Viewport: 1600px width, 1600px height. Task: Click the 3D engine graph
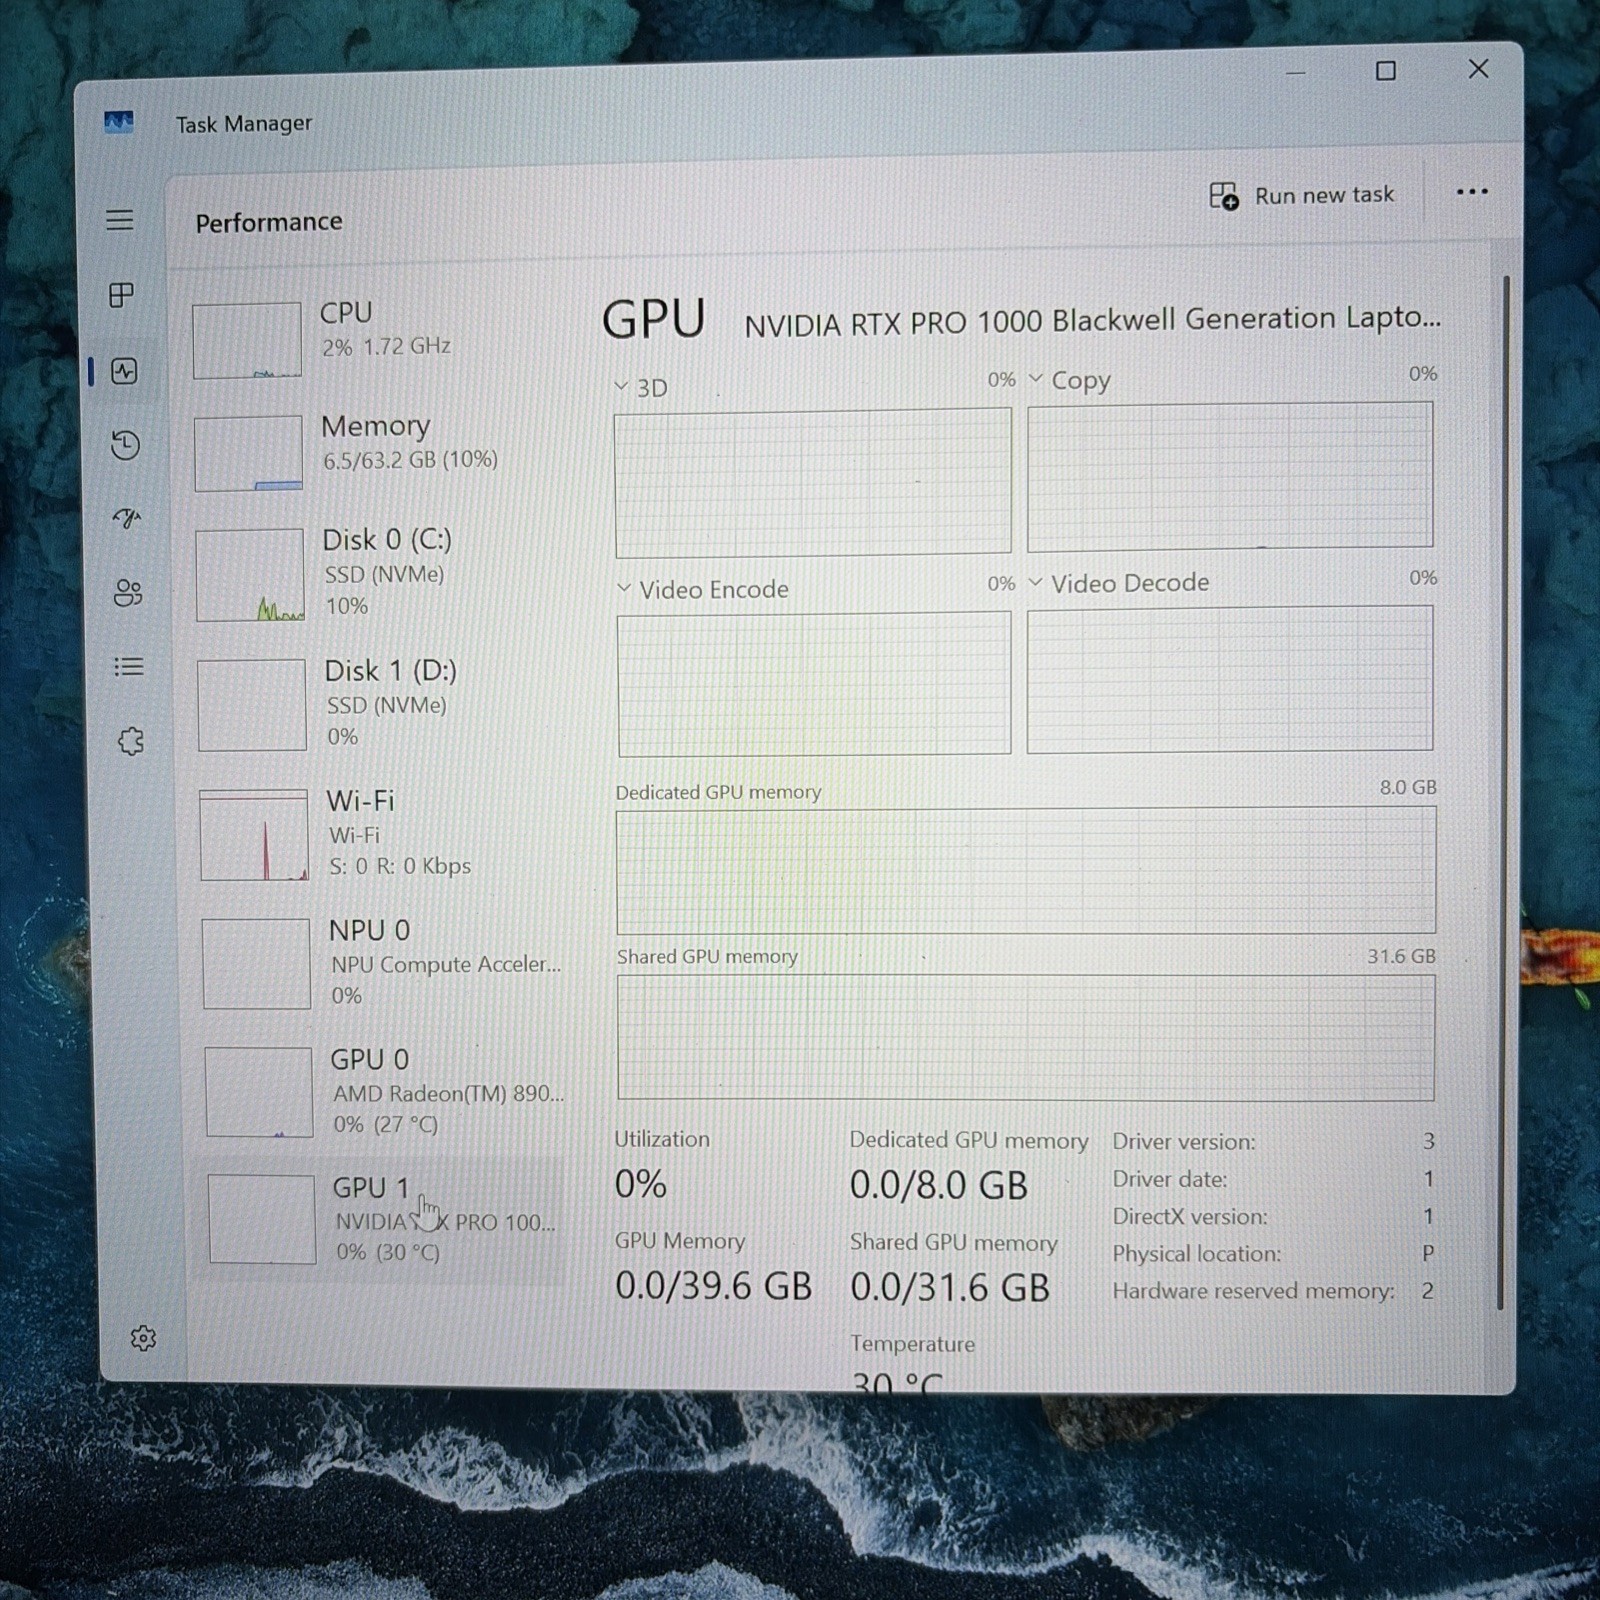[813, 482]
